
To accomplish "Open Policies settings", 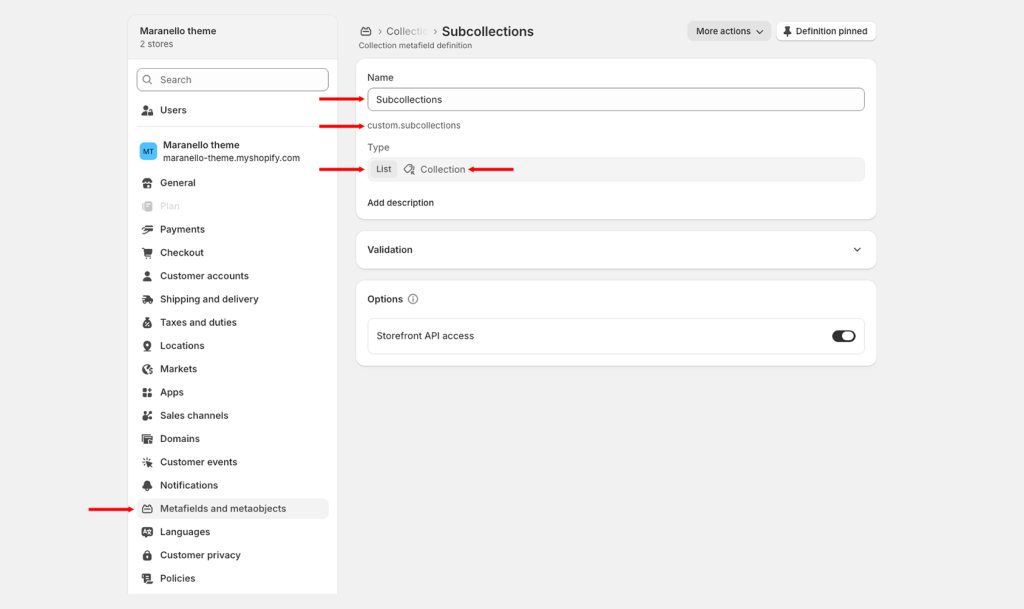I will (232, 578).
